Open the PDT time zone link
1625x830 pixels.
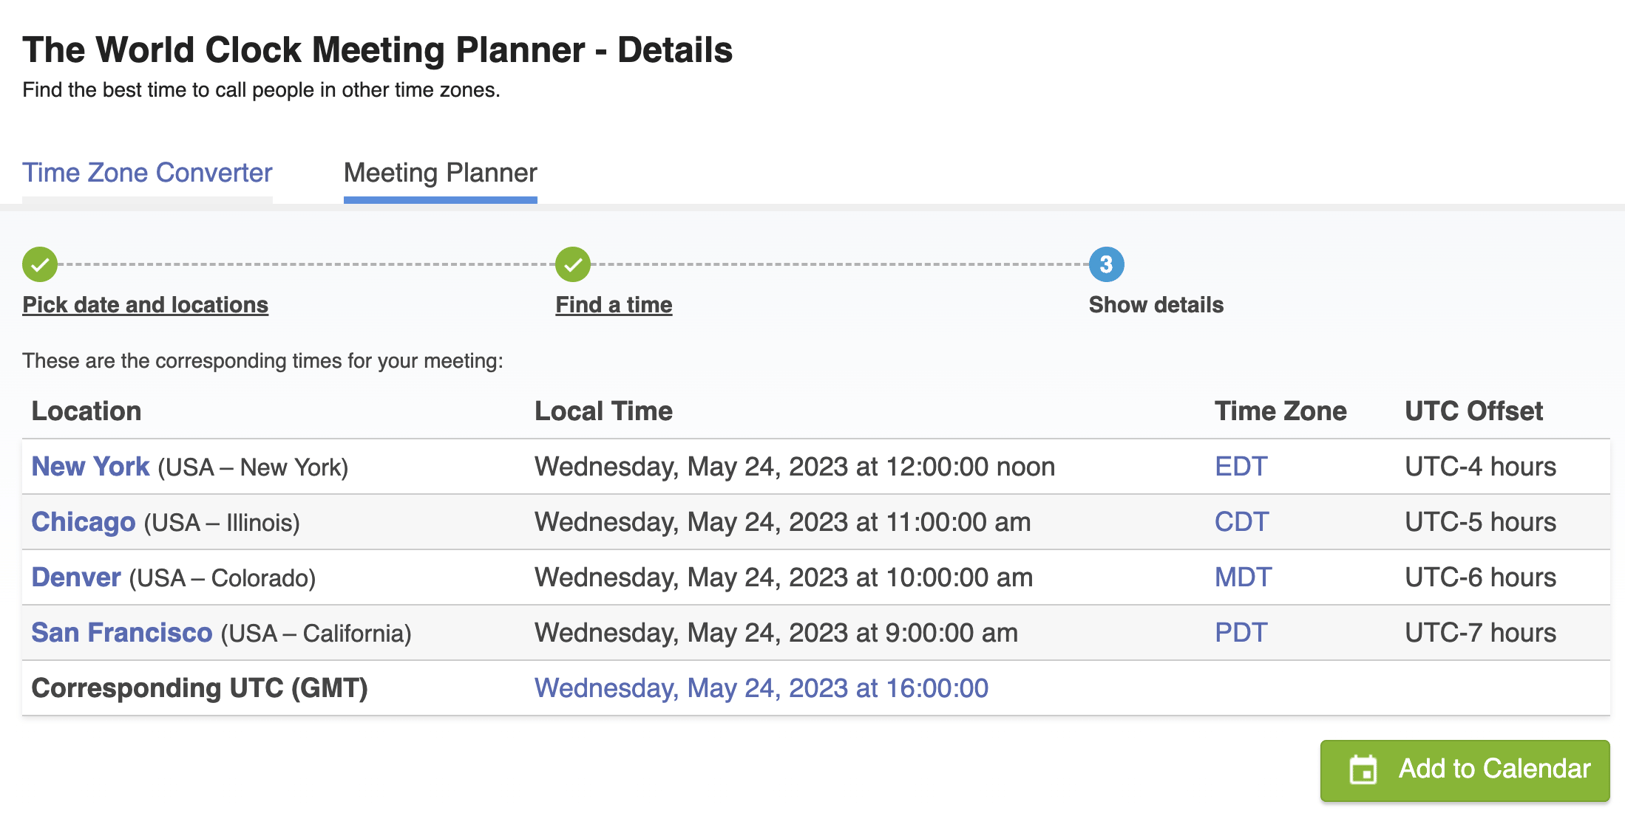[x=1241, y=633]
